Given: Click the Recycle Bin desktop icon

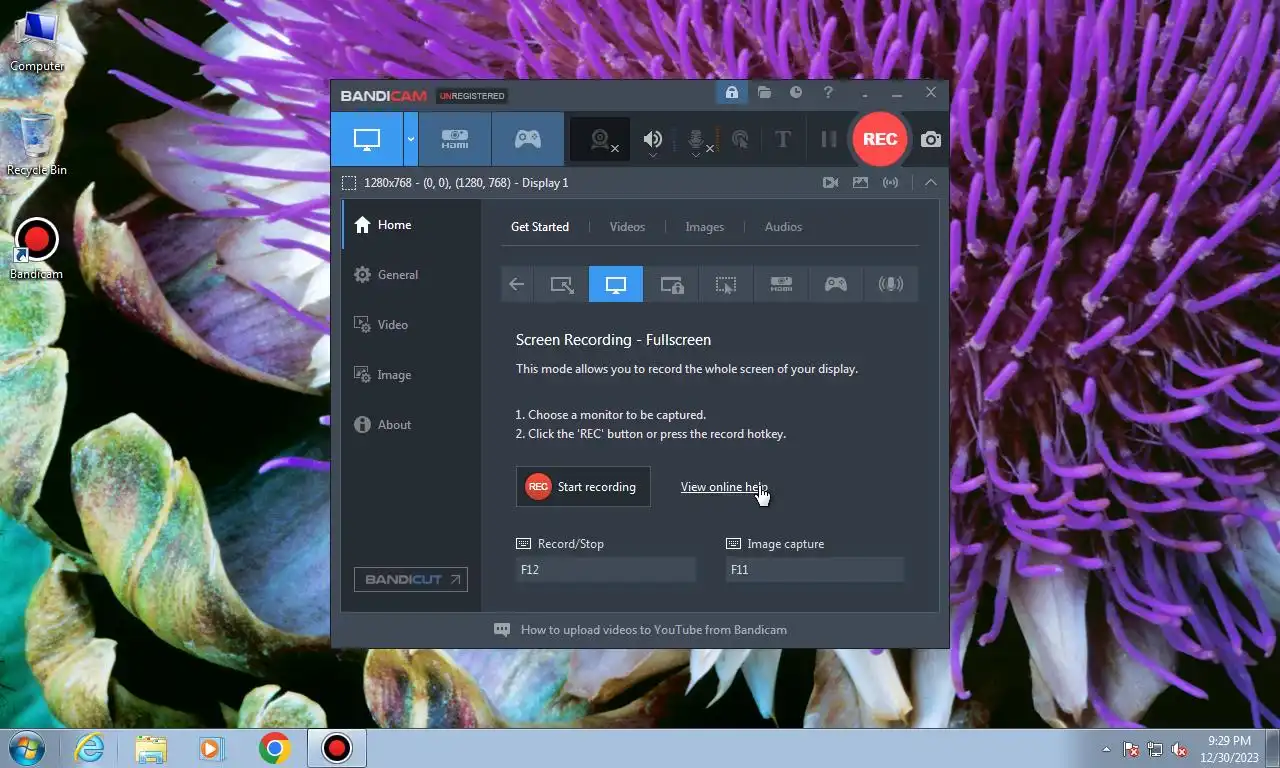Looking at the screenshot, I should (x=37, y=143).
